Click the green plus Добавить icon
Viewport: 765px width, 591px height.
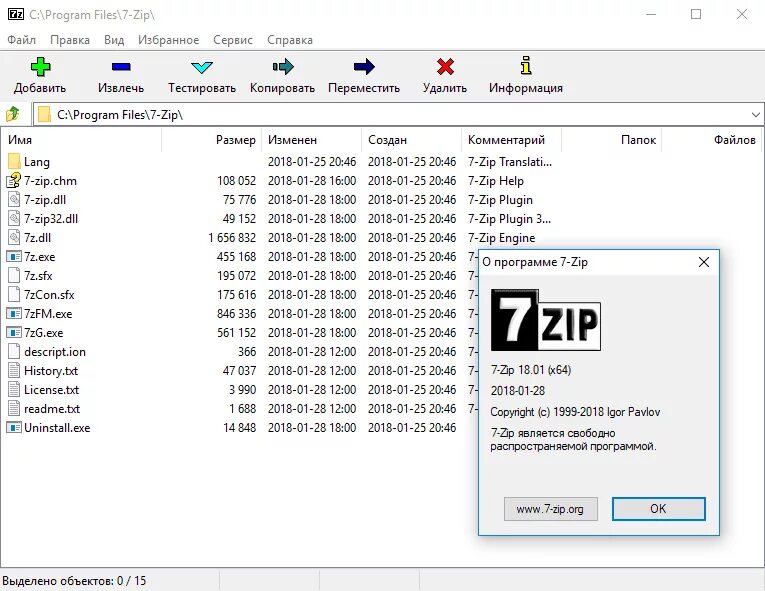(x=40, y=66)
